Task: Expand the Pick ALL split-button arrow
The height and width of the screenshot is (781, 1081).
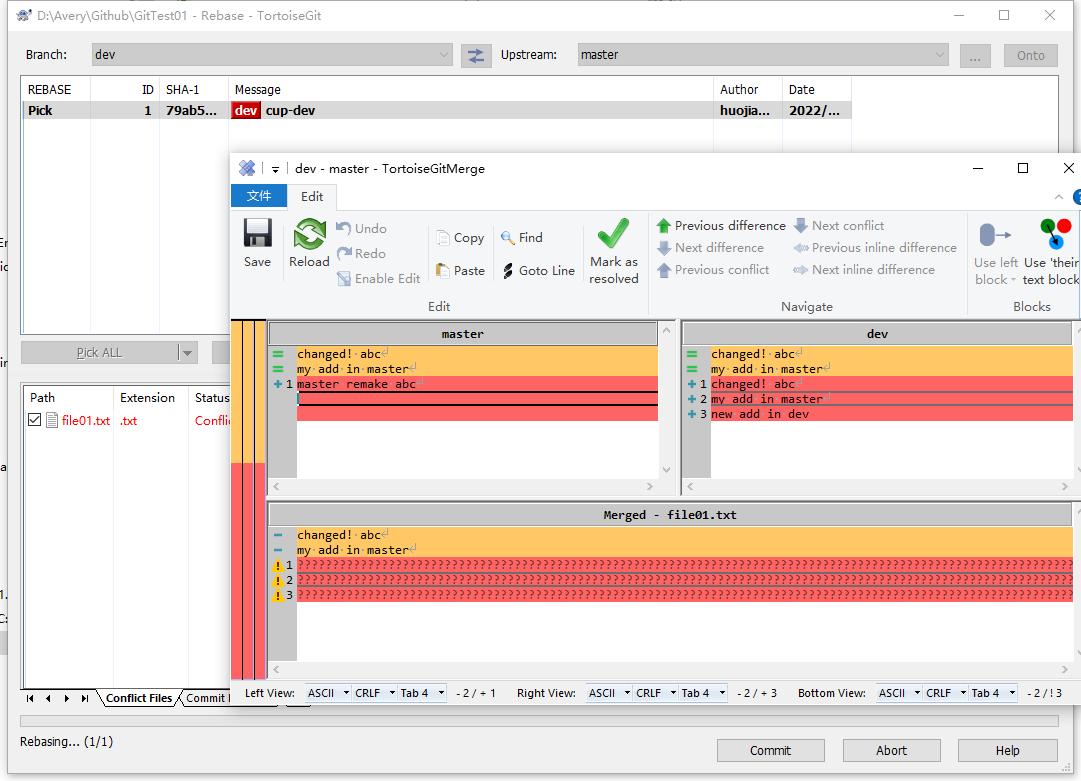Action: point(187,353)
